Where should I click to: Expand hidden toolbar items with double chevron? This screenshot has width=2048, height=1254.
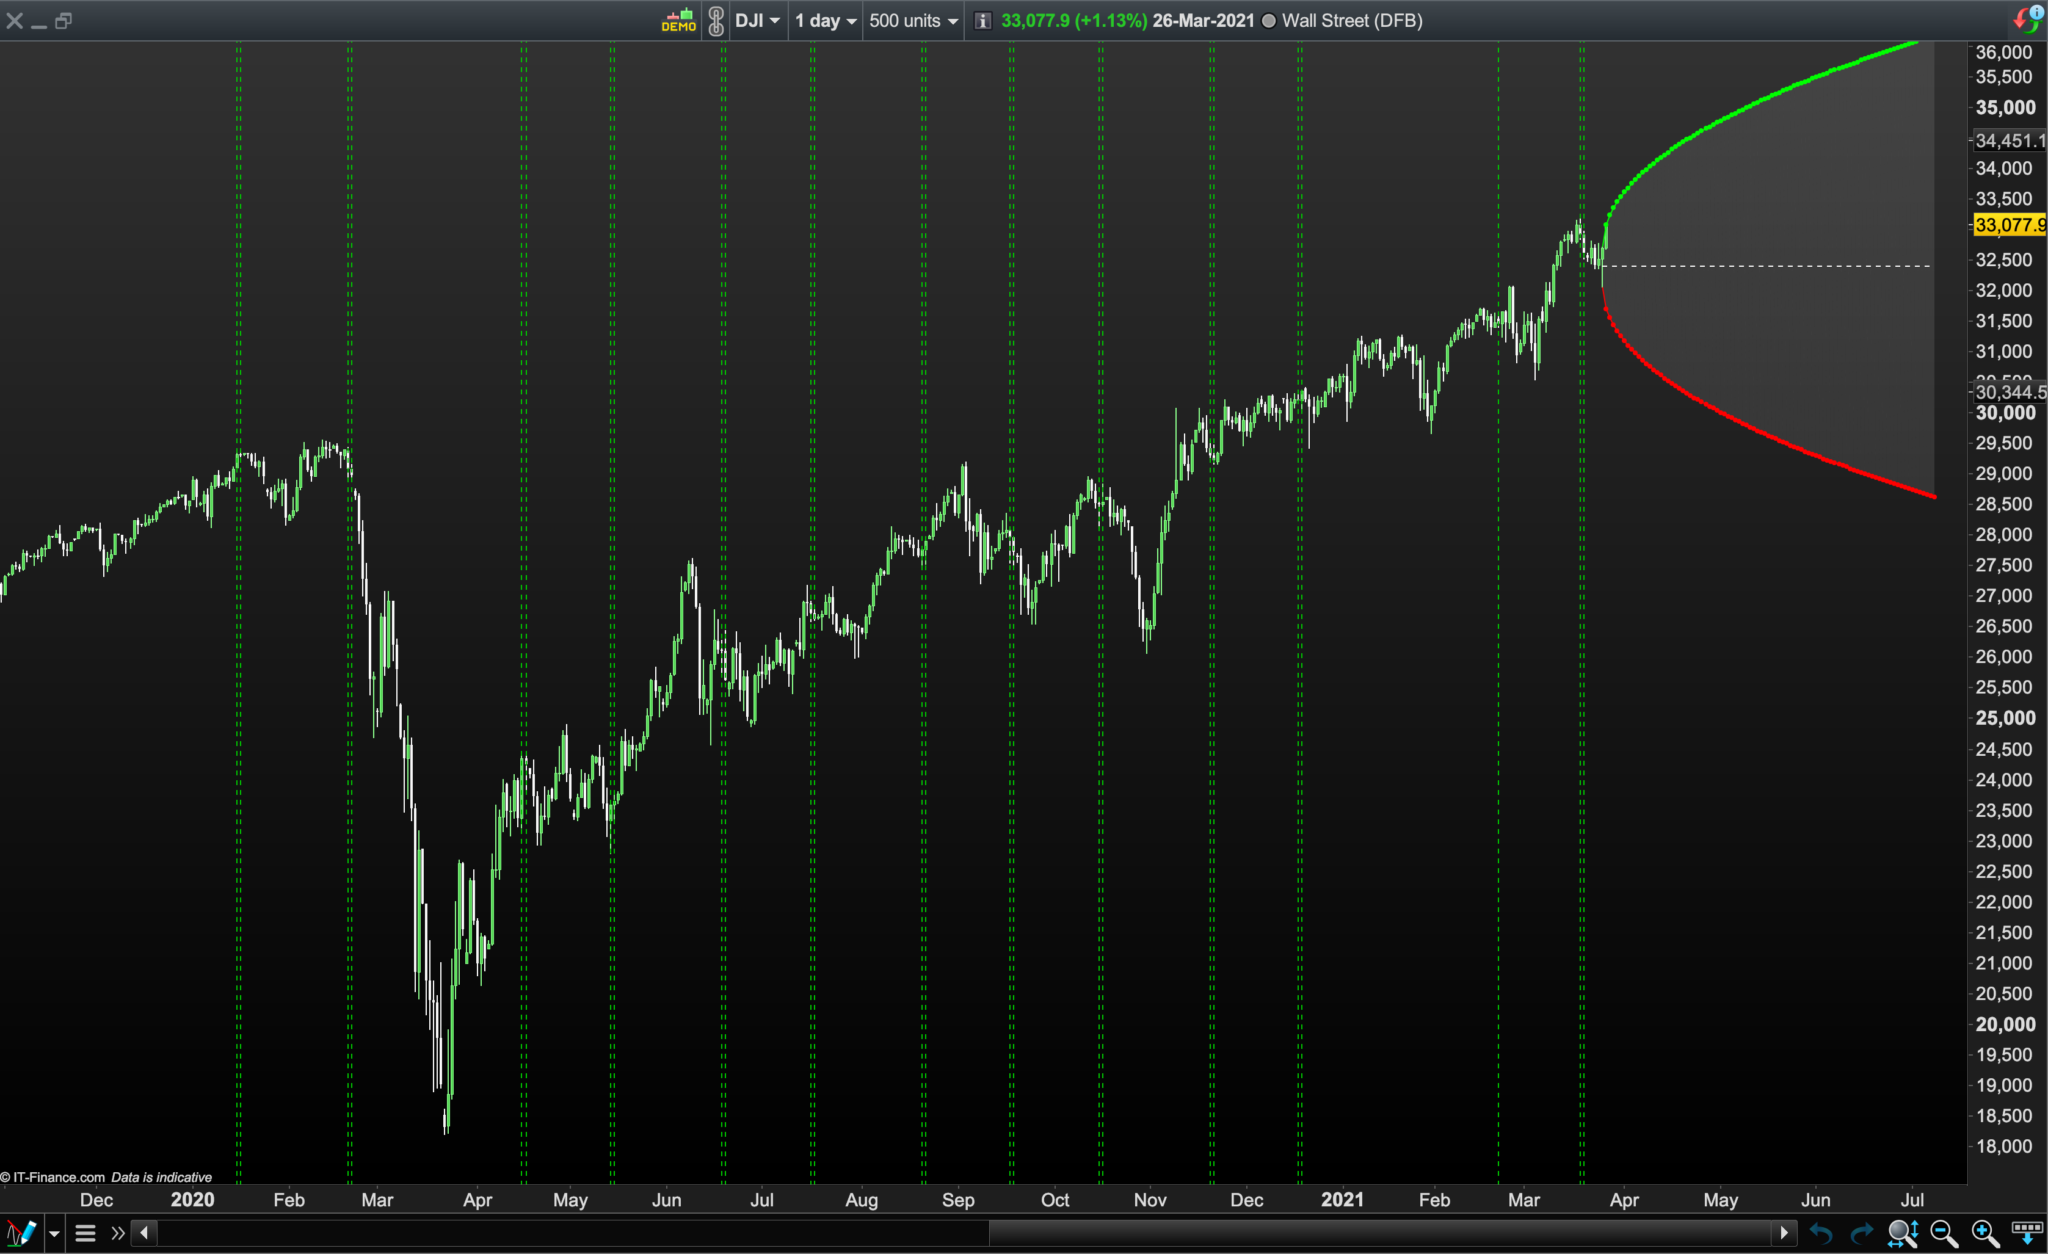[118, 1233]
